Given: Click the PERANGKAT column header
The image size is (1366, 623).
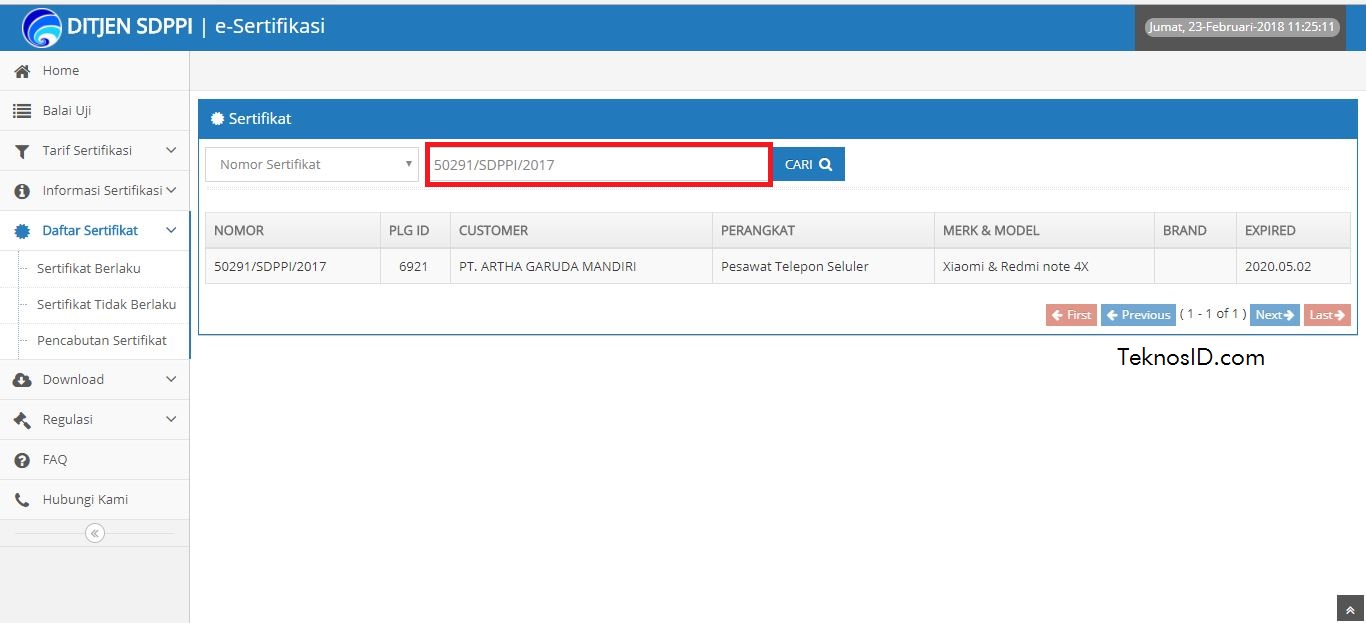Looking at the screenshot, I should [x=824, y=230].
